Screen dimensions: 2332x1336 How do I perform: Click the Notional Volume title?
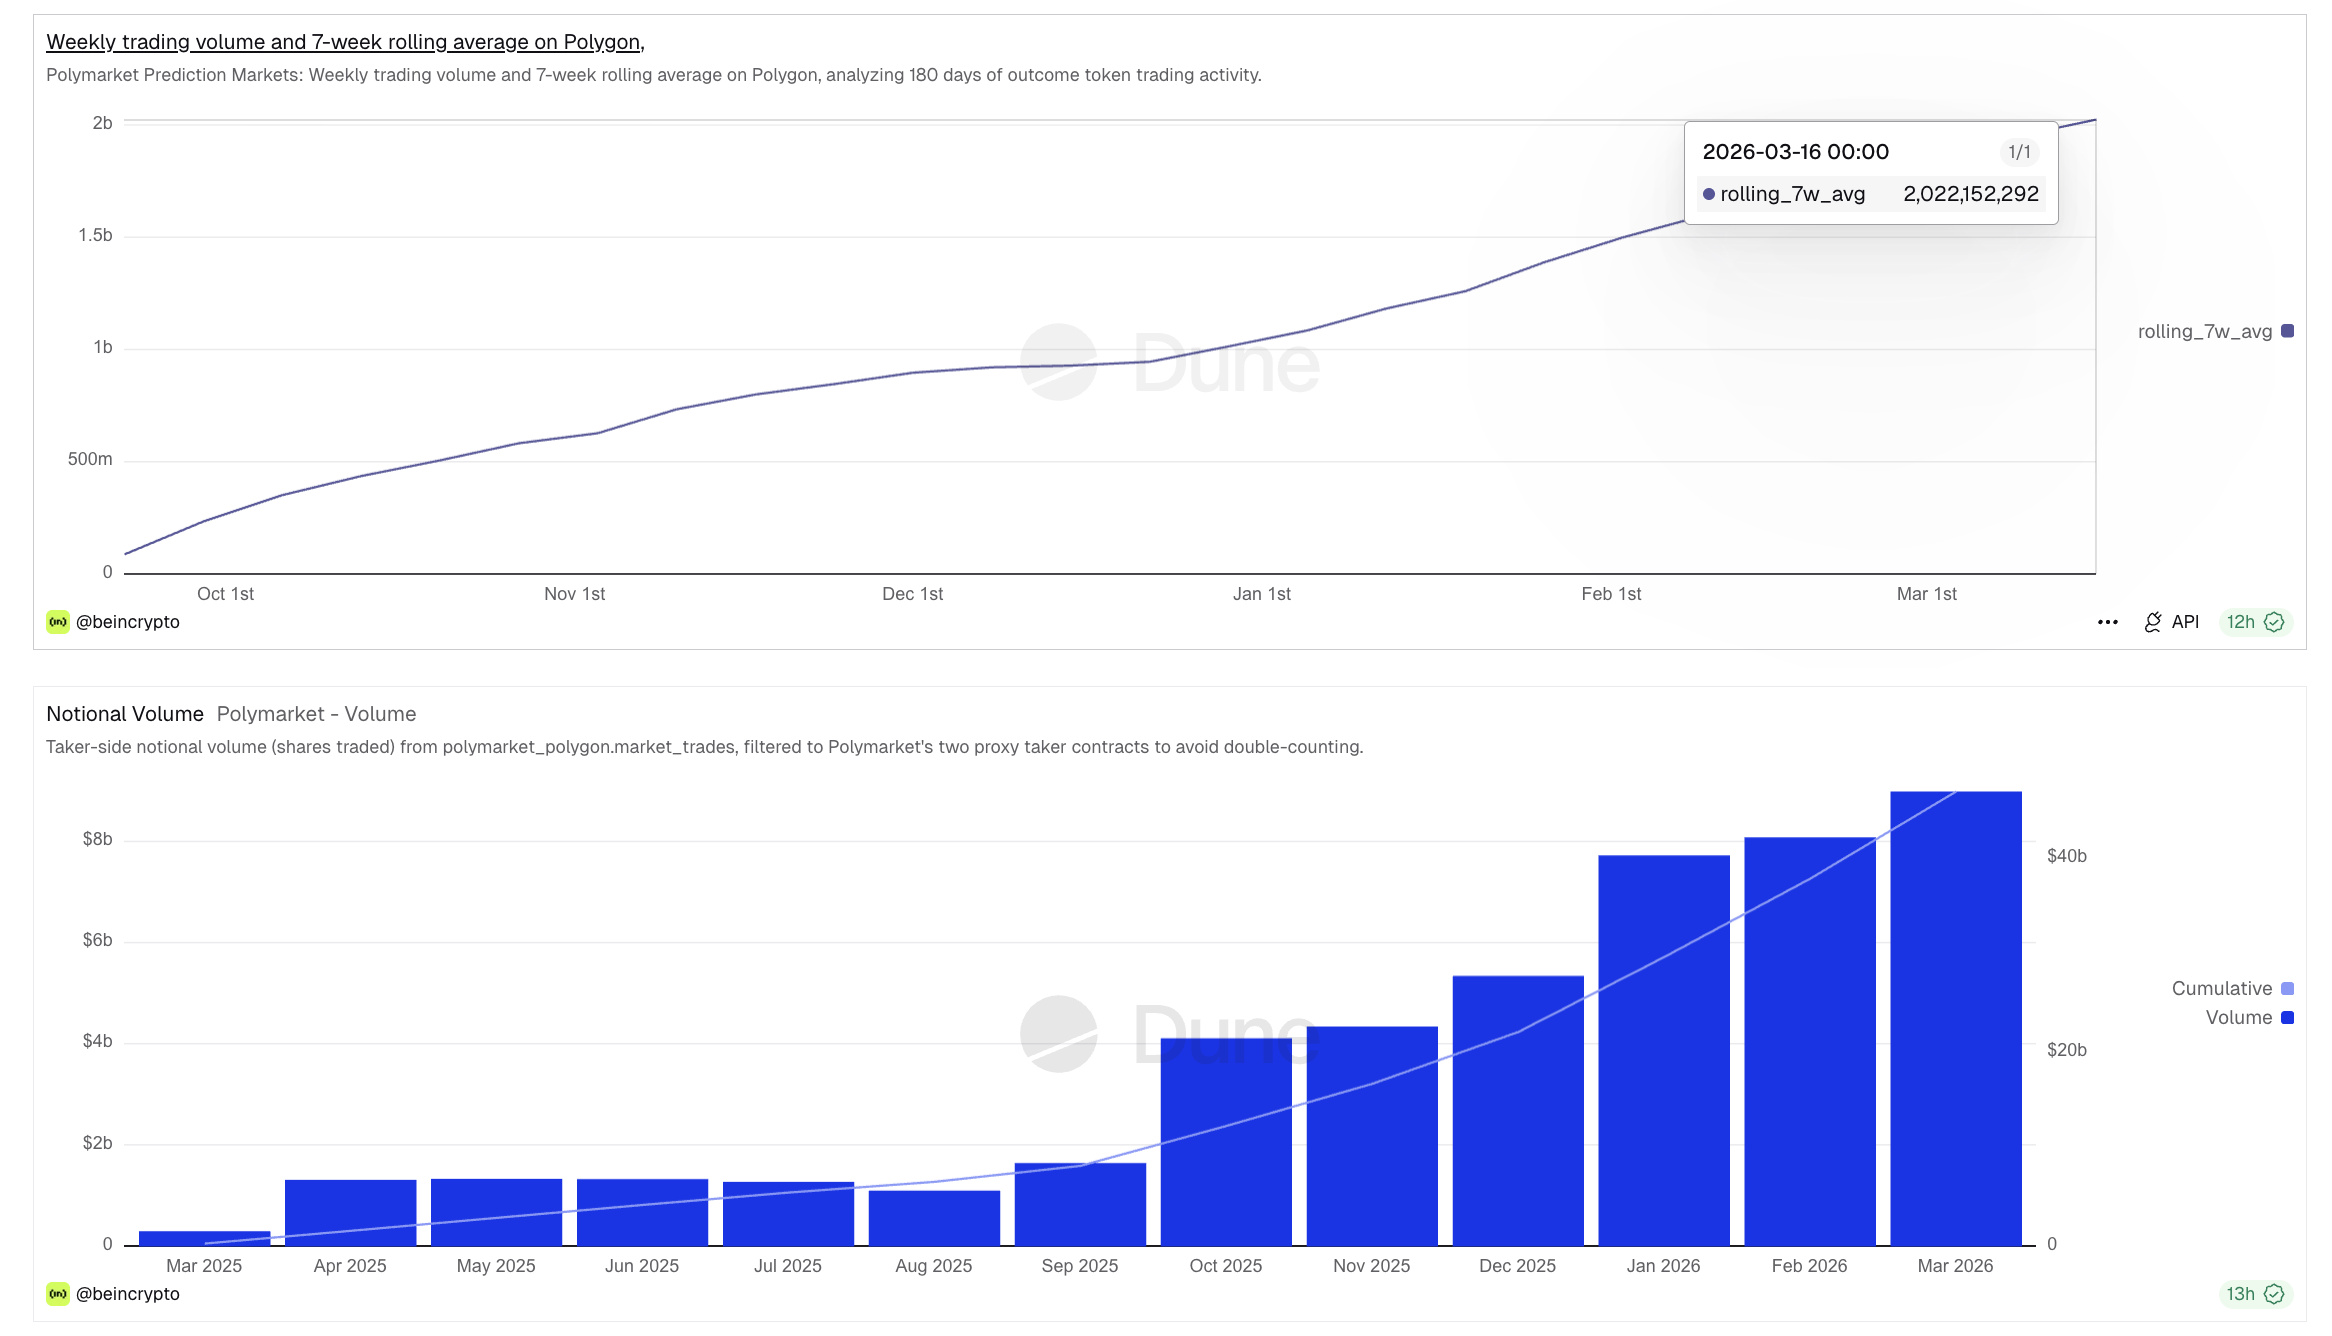click(125, 714)
